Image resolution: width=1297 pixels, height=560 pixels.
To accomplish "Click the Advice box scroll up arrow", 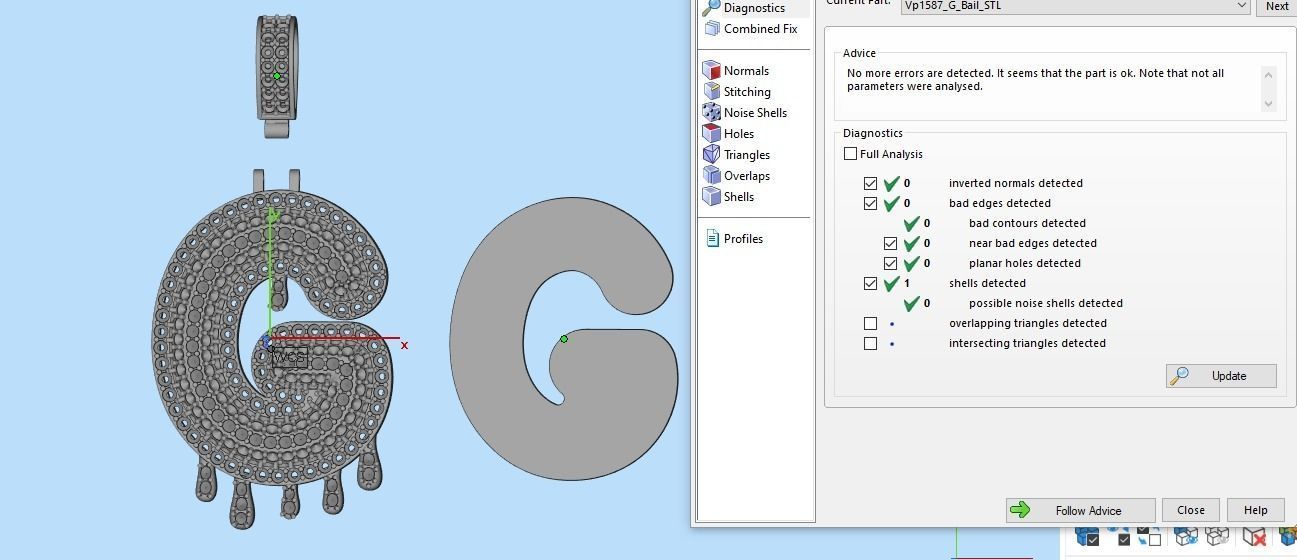I will coord(1269,74).
